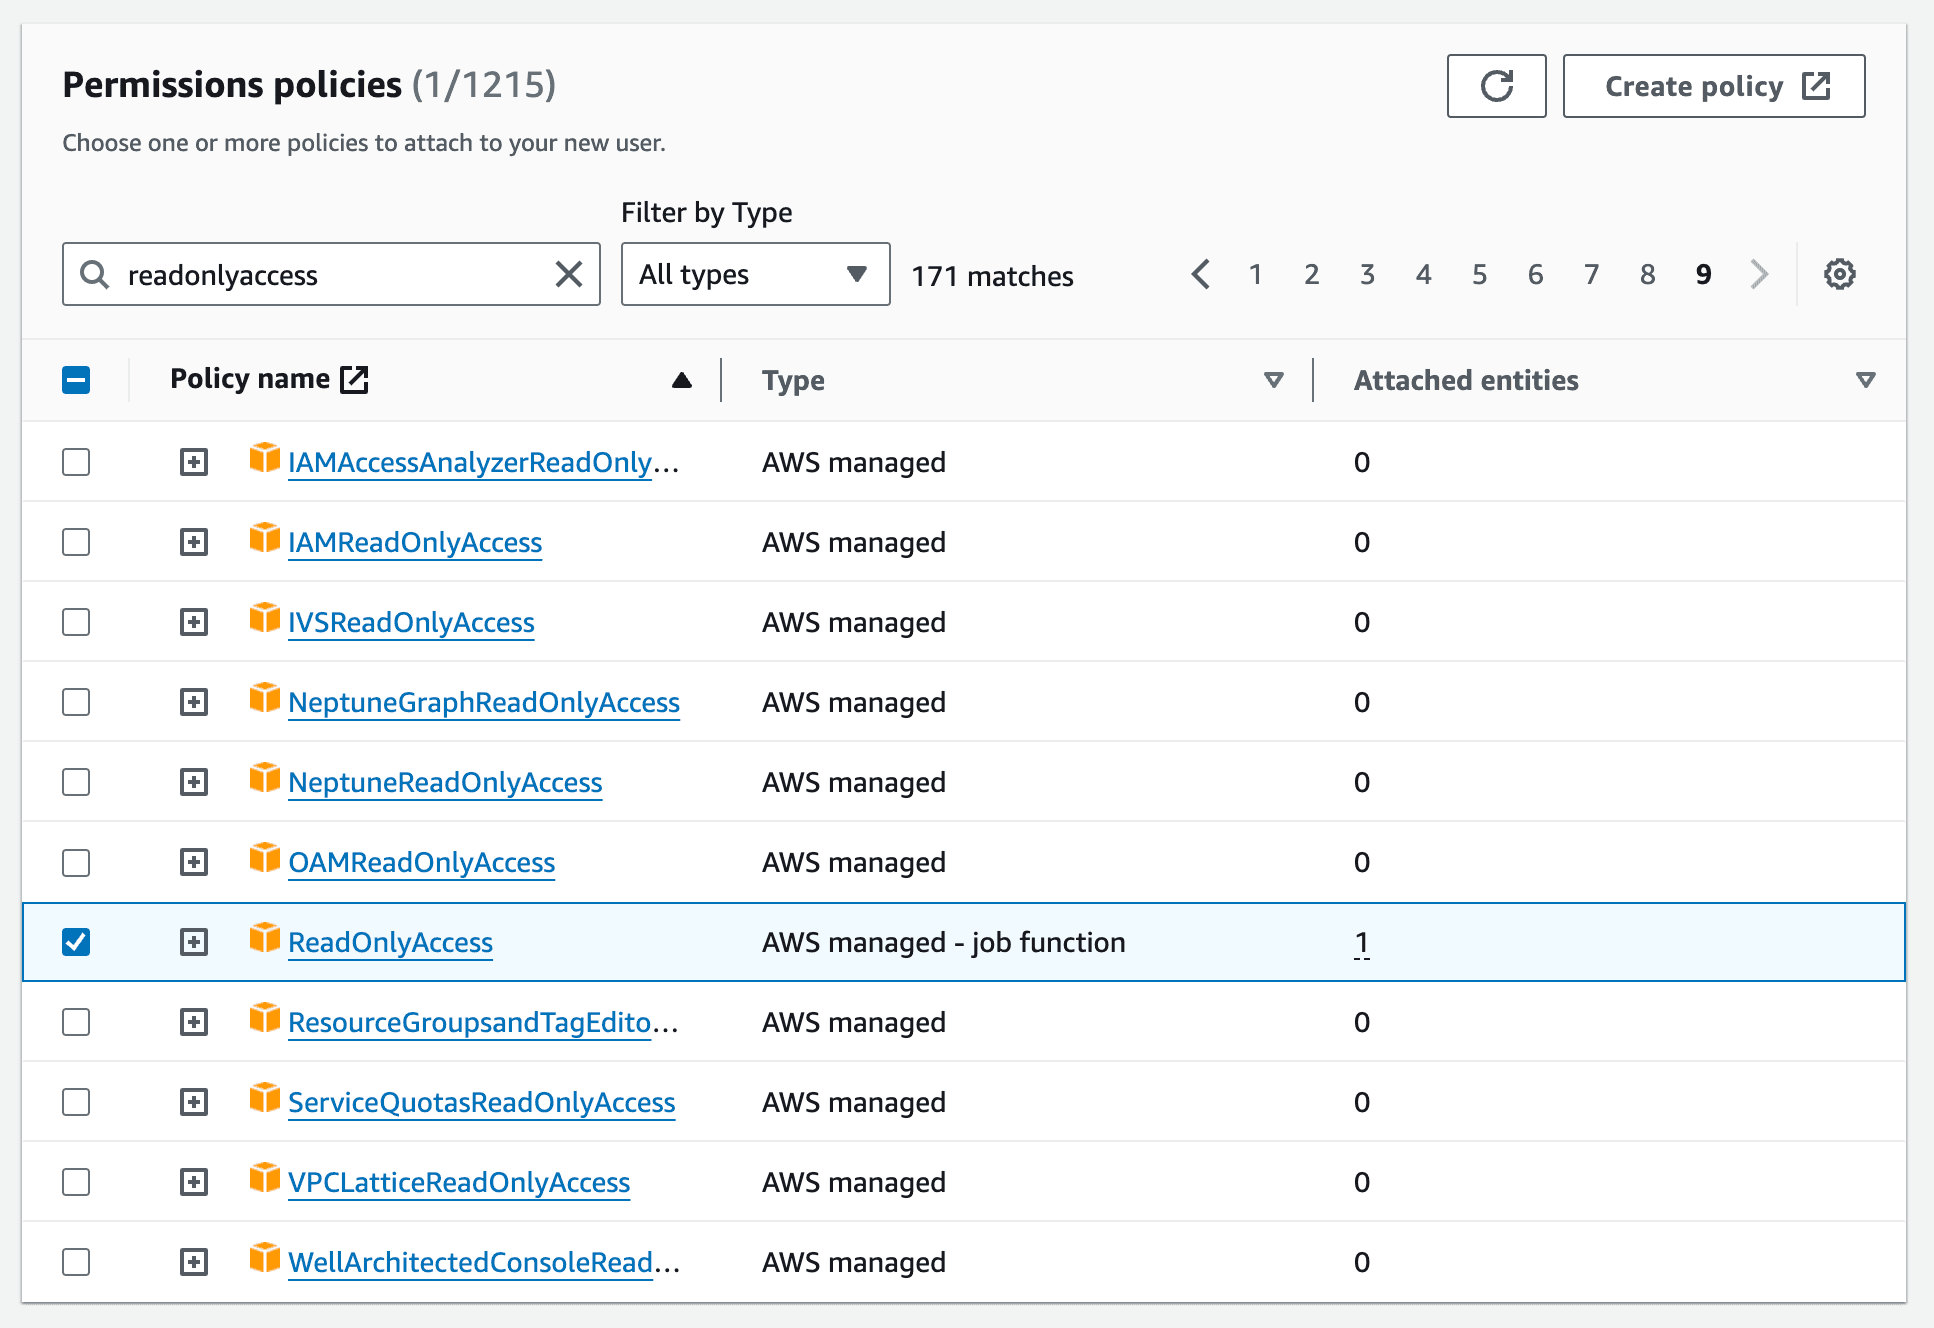Click the orange policy icon beside ReadOnlyAccess
Screen dimensions: 1934x1328
tap(264, 940)
